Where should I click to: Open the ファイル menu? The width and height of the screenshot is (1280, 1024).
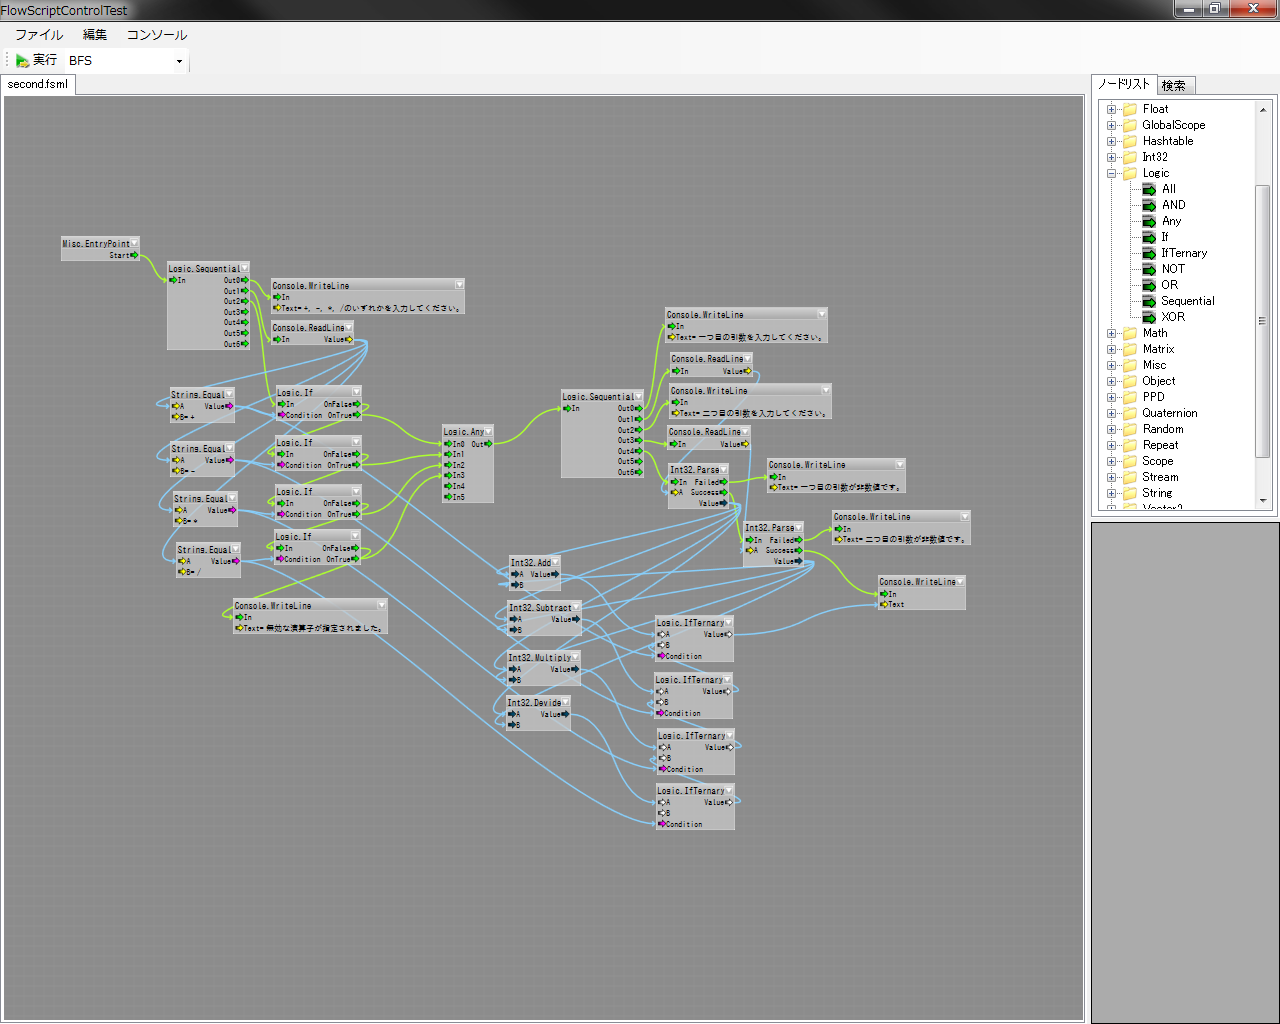point(39,35)
